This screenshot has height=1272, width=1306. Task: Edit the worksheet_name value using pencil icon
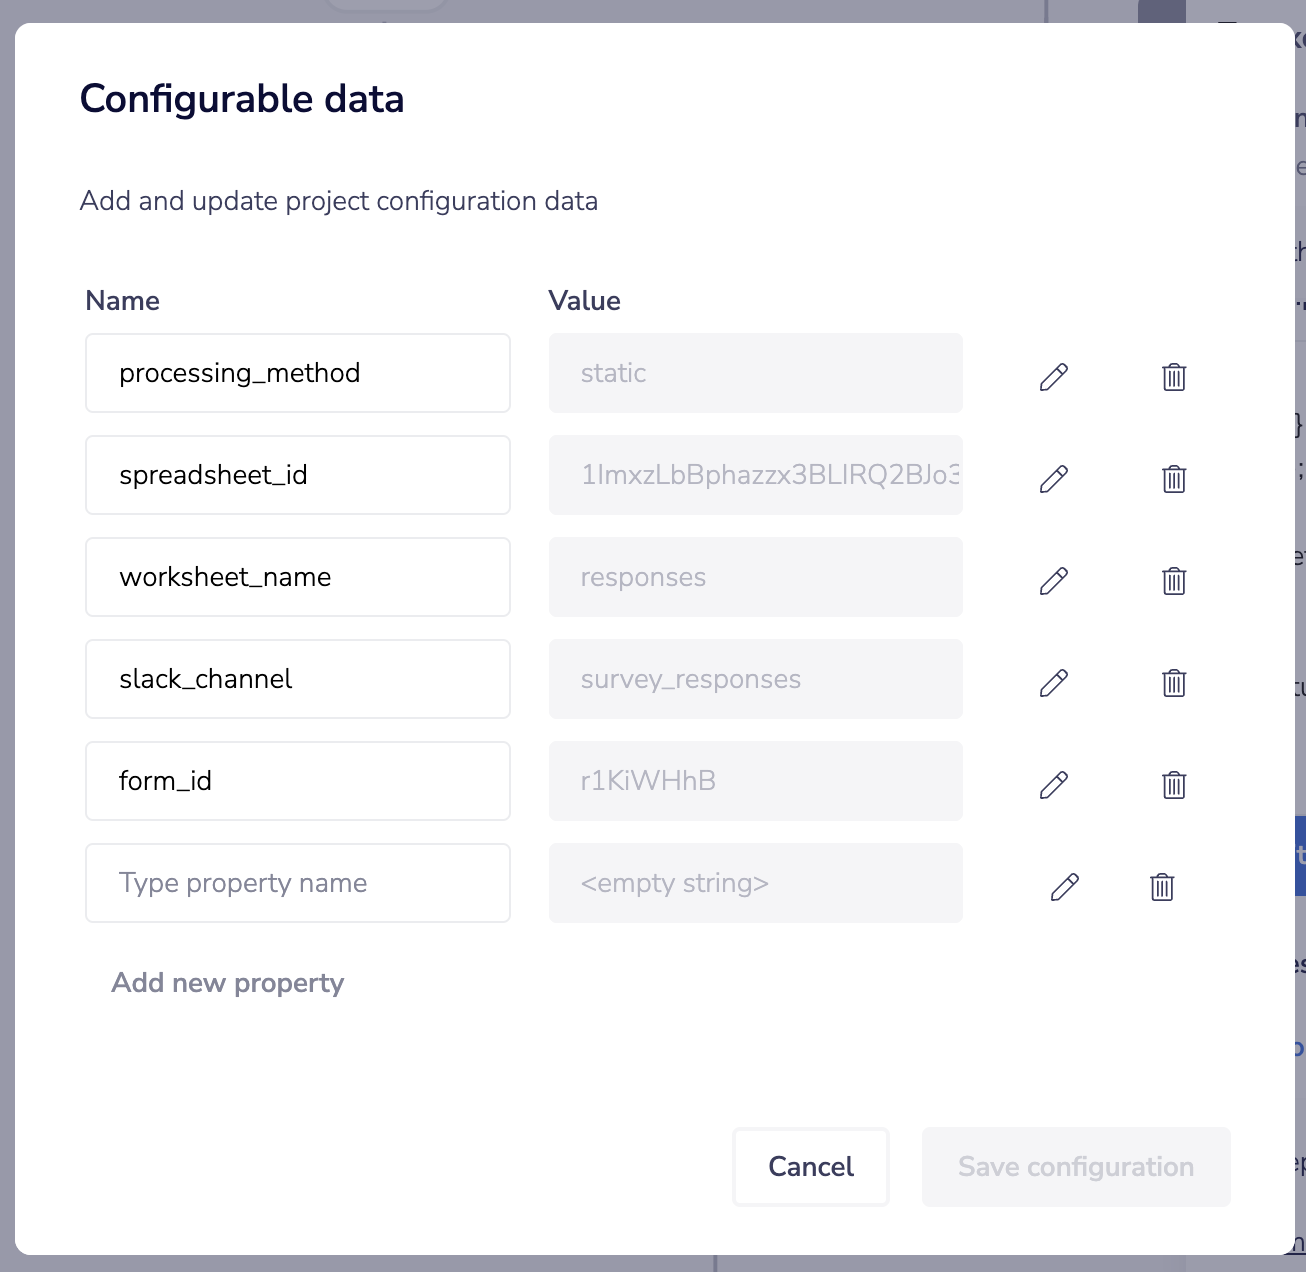pos(1054,581)
